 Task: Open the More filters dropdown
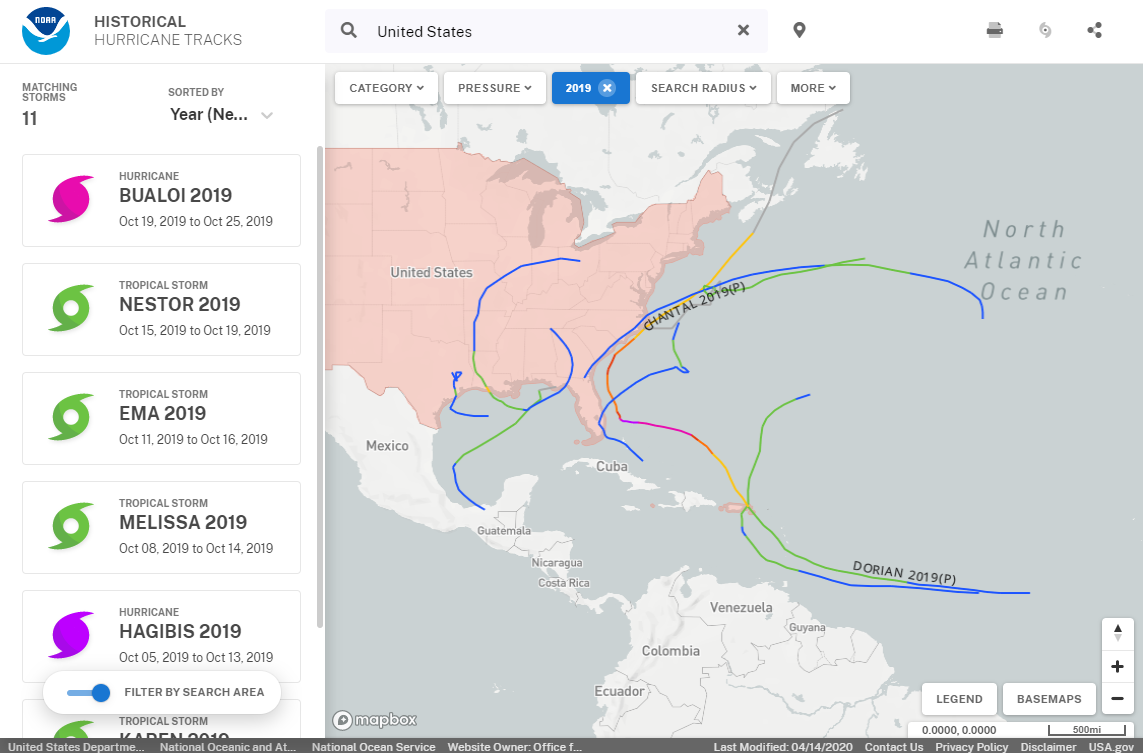click(x=813, y=88)
